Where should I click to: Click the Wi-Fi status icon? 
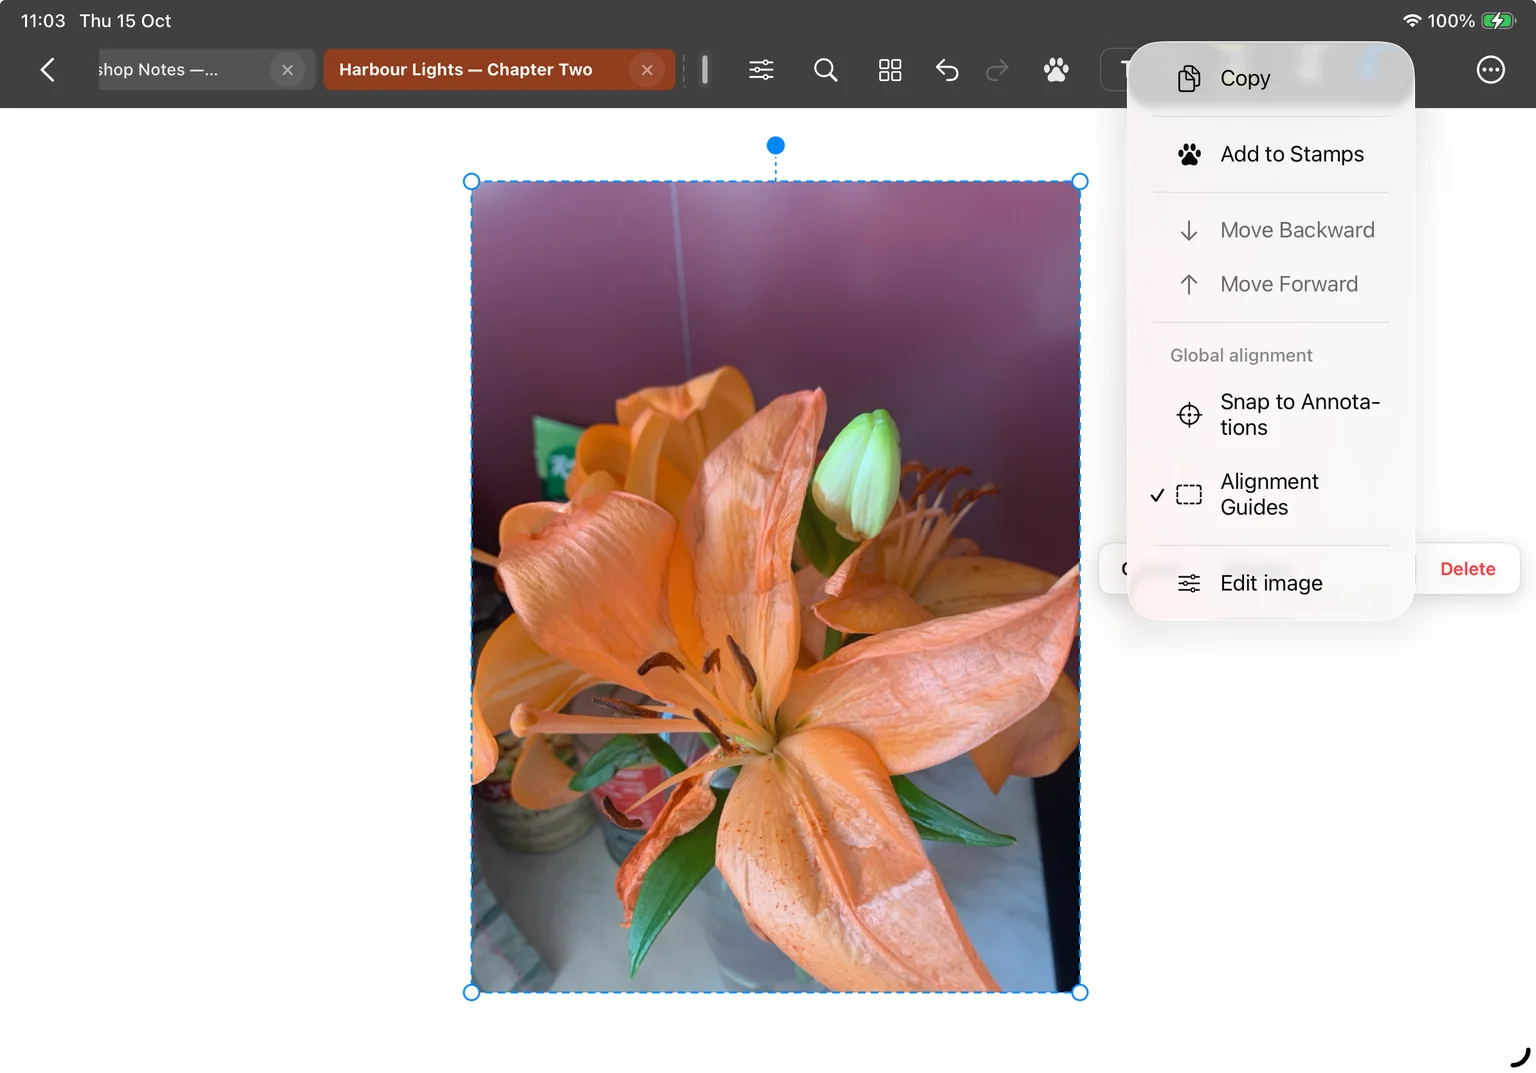pos(1412,21)
